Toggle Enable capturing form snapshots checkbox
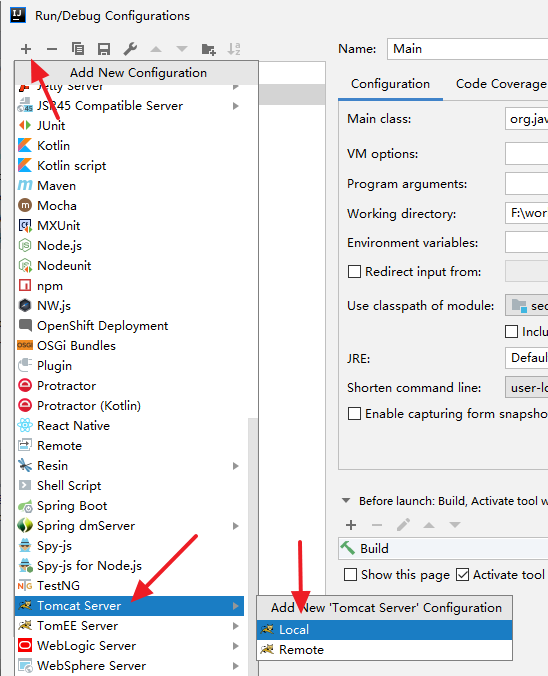Viewport: 548px width, 676px height. (354, 413)
